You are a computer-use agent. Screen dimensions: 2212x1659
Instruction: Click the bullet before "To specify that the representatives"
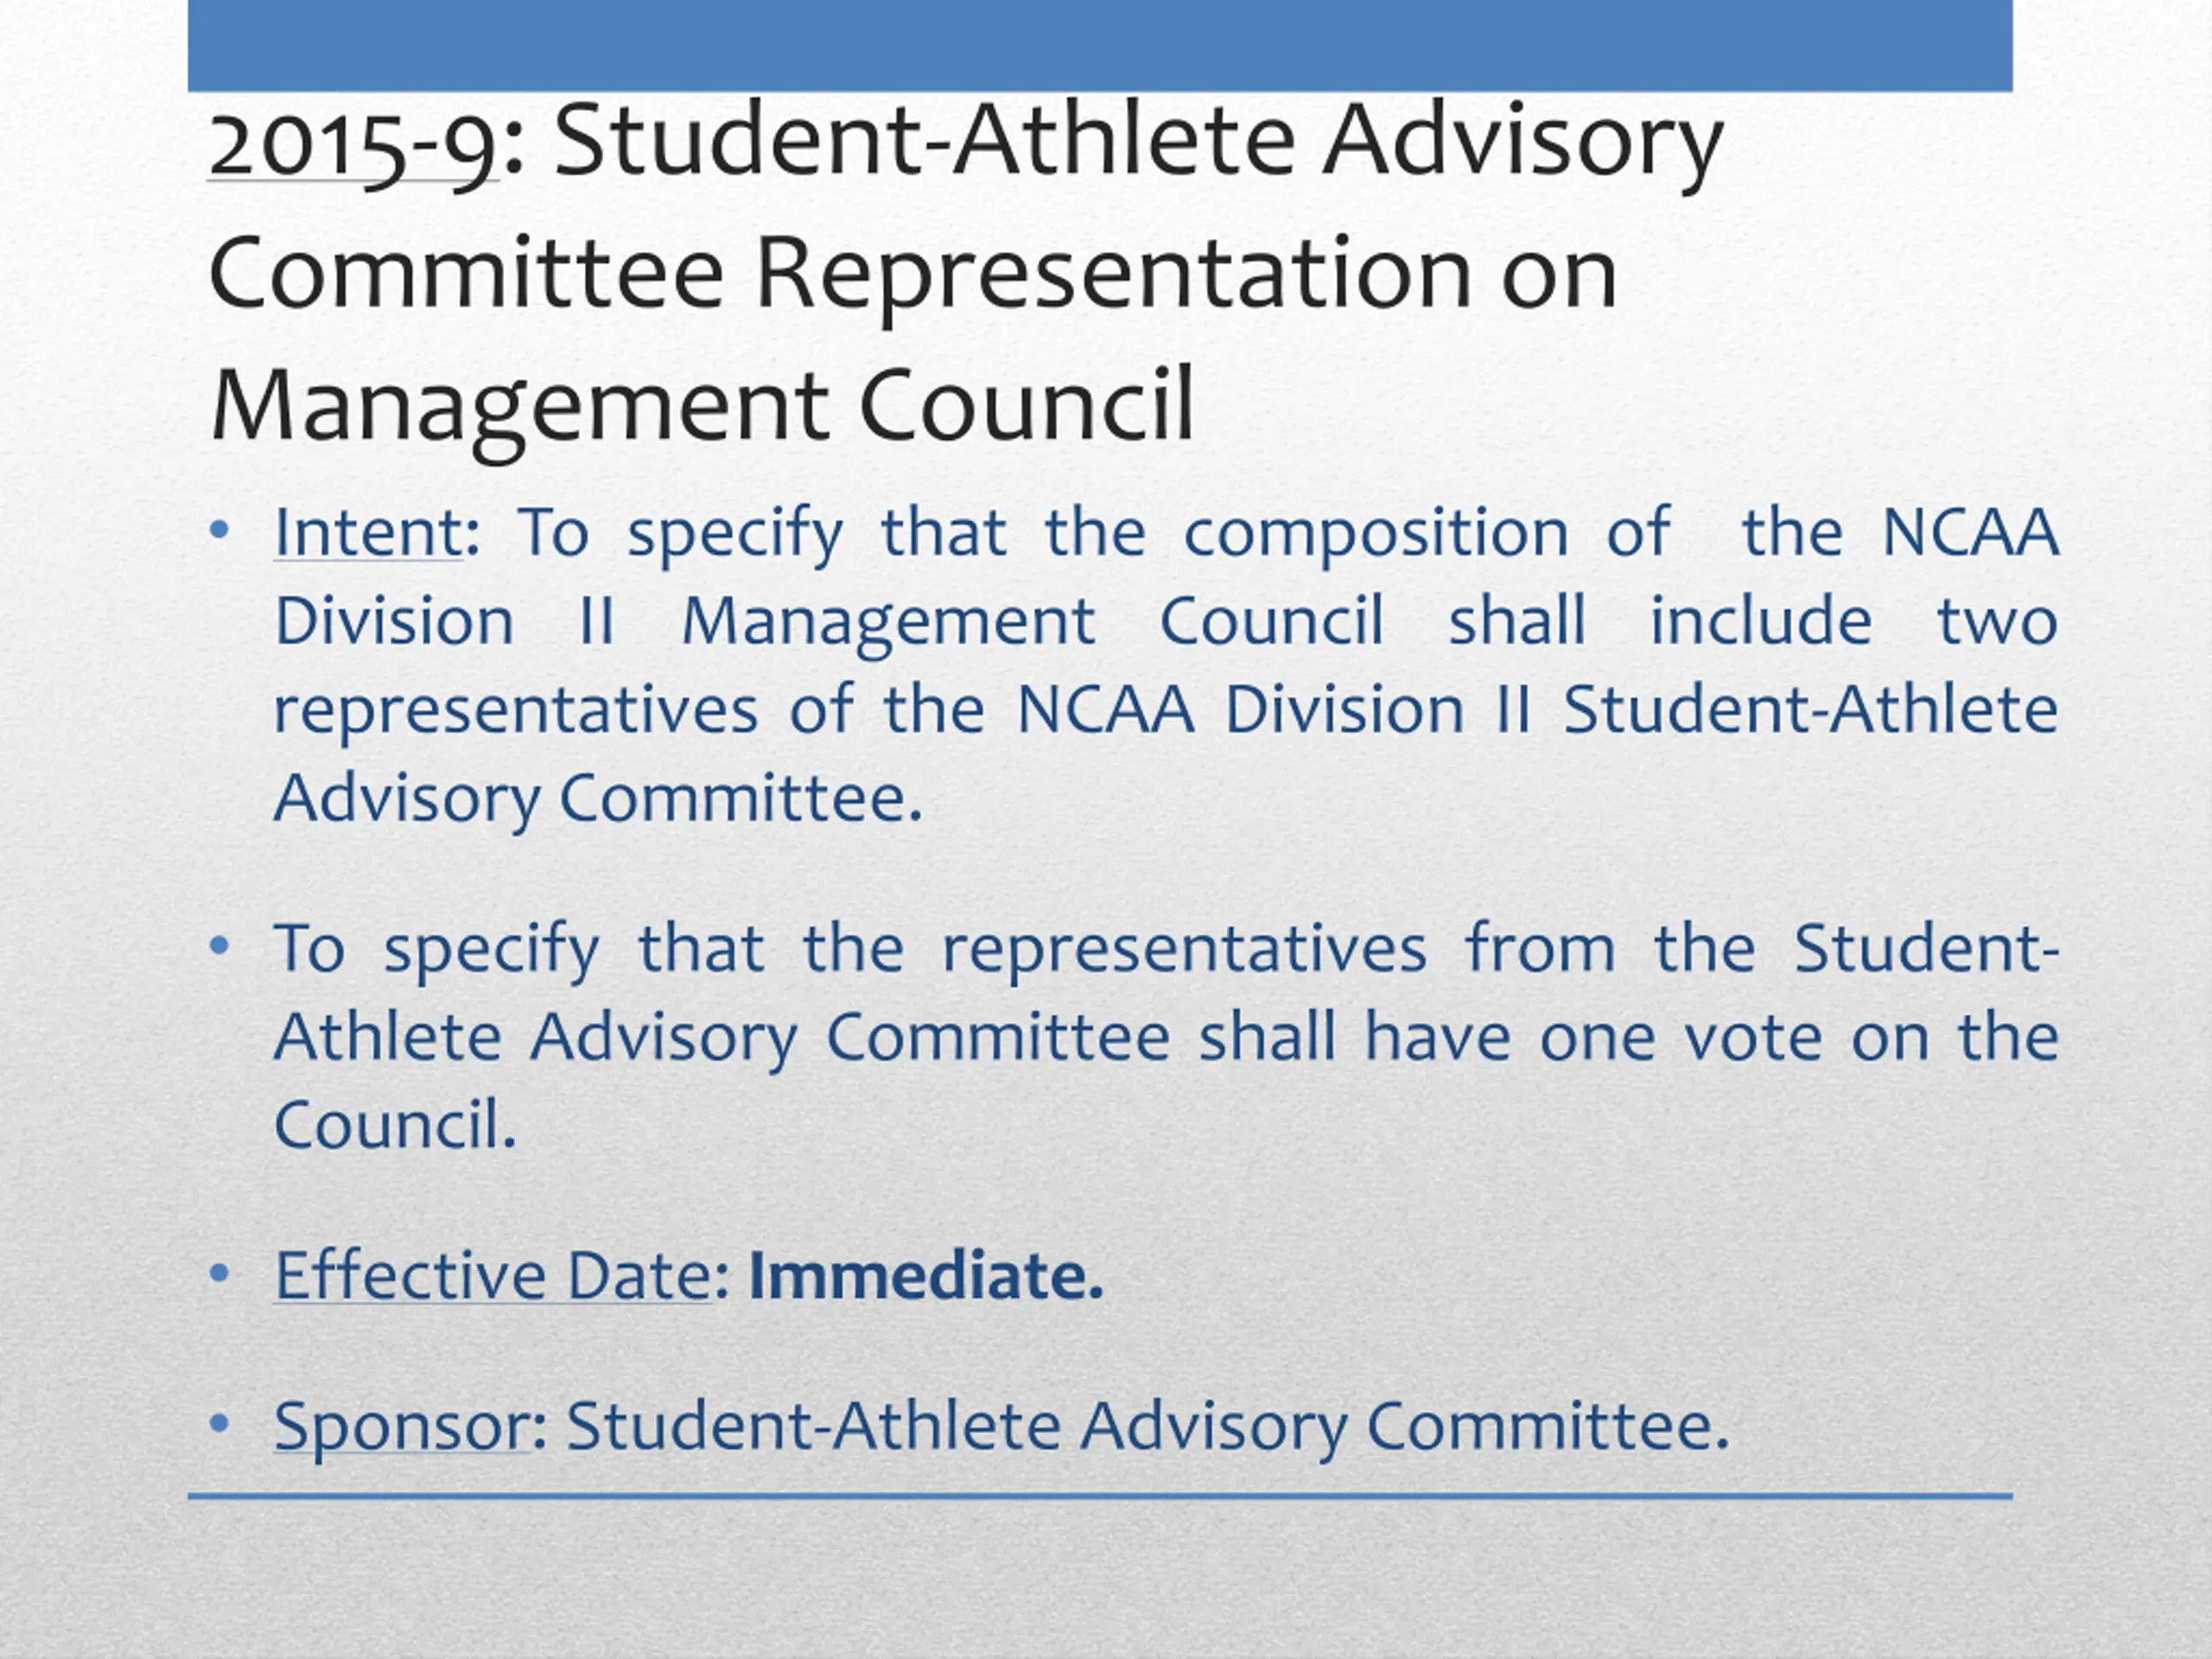tap(220, 945)
